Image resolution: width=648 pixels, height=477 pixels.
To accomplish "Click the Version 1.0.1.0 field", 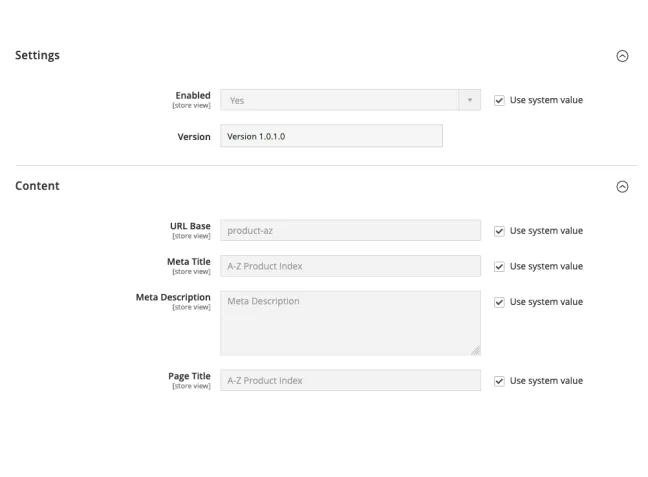I will tap(331, 136).
